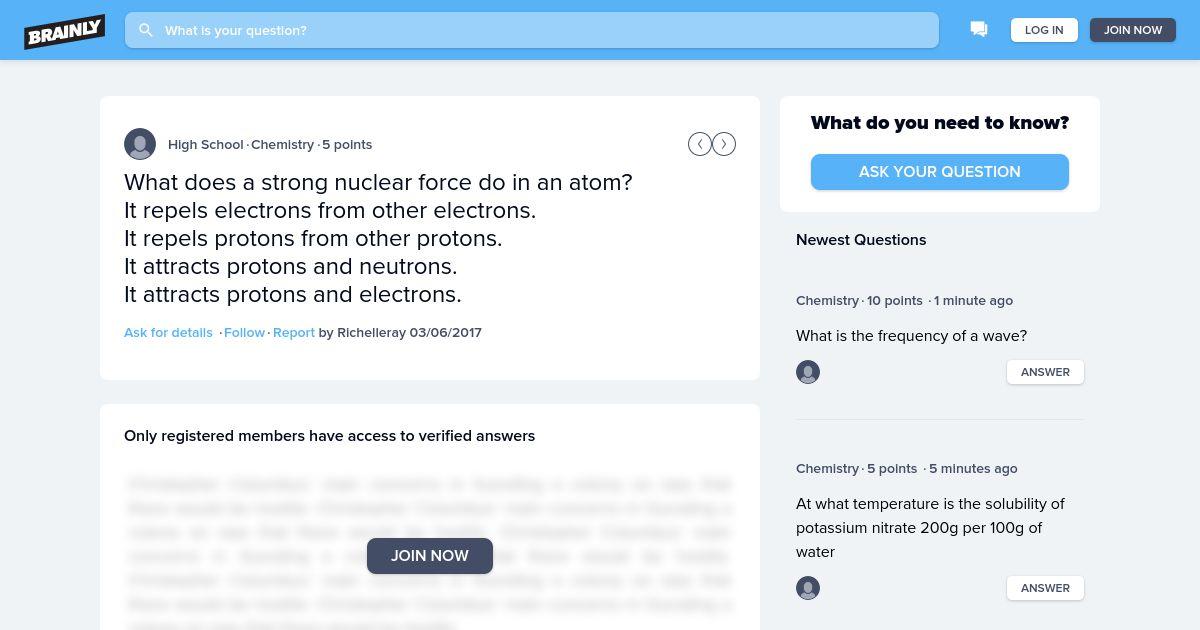Click JOIN NOW in the header

(1133, 30)
